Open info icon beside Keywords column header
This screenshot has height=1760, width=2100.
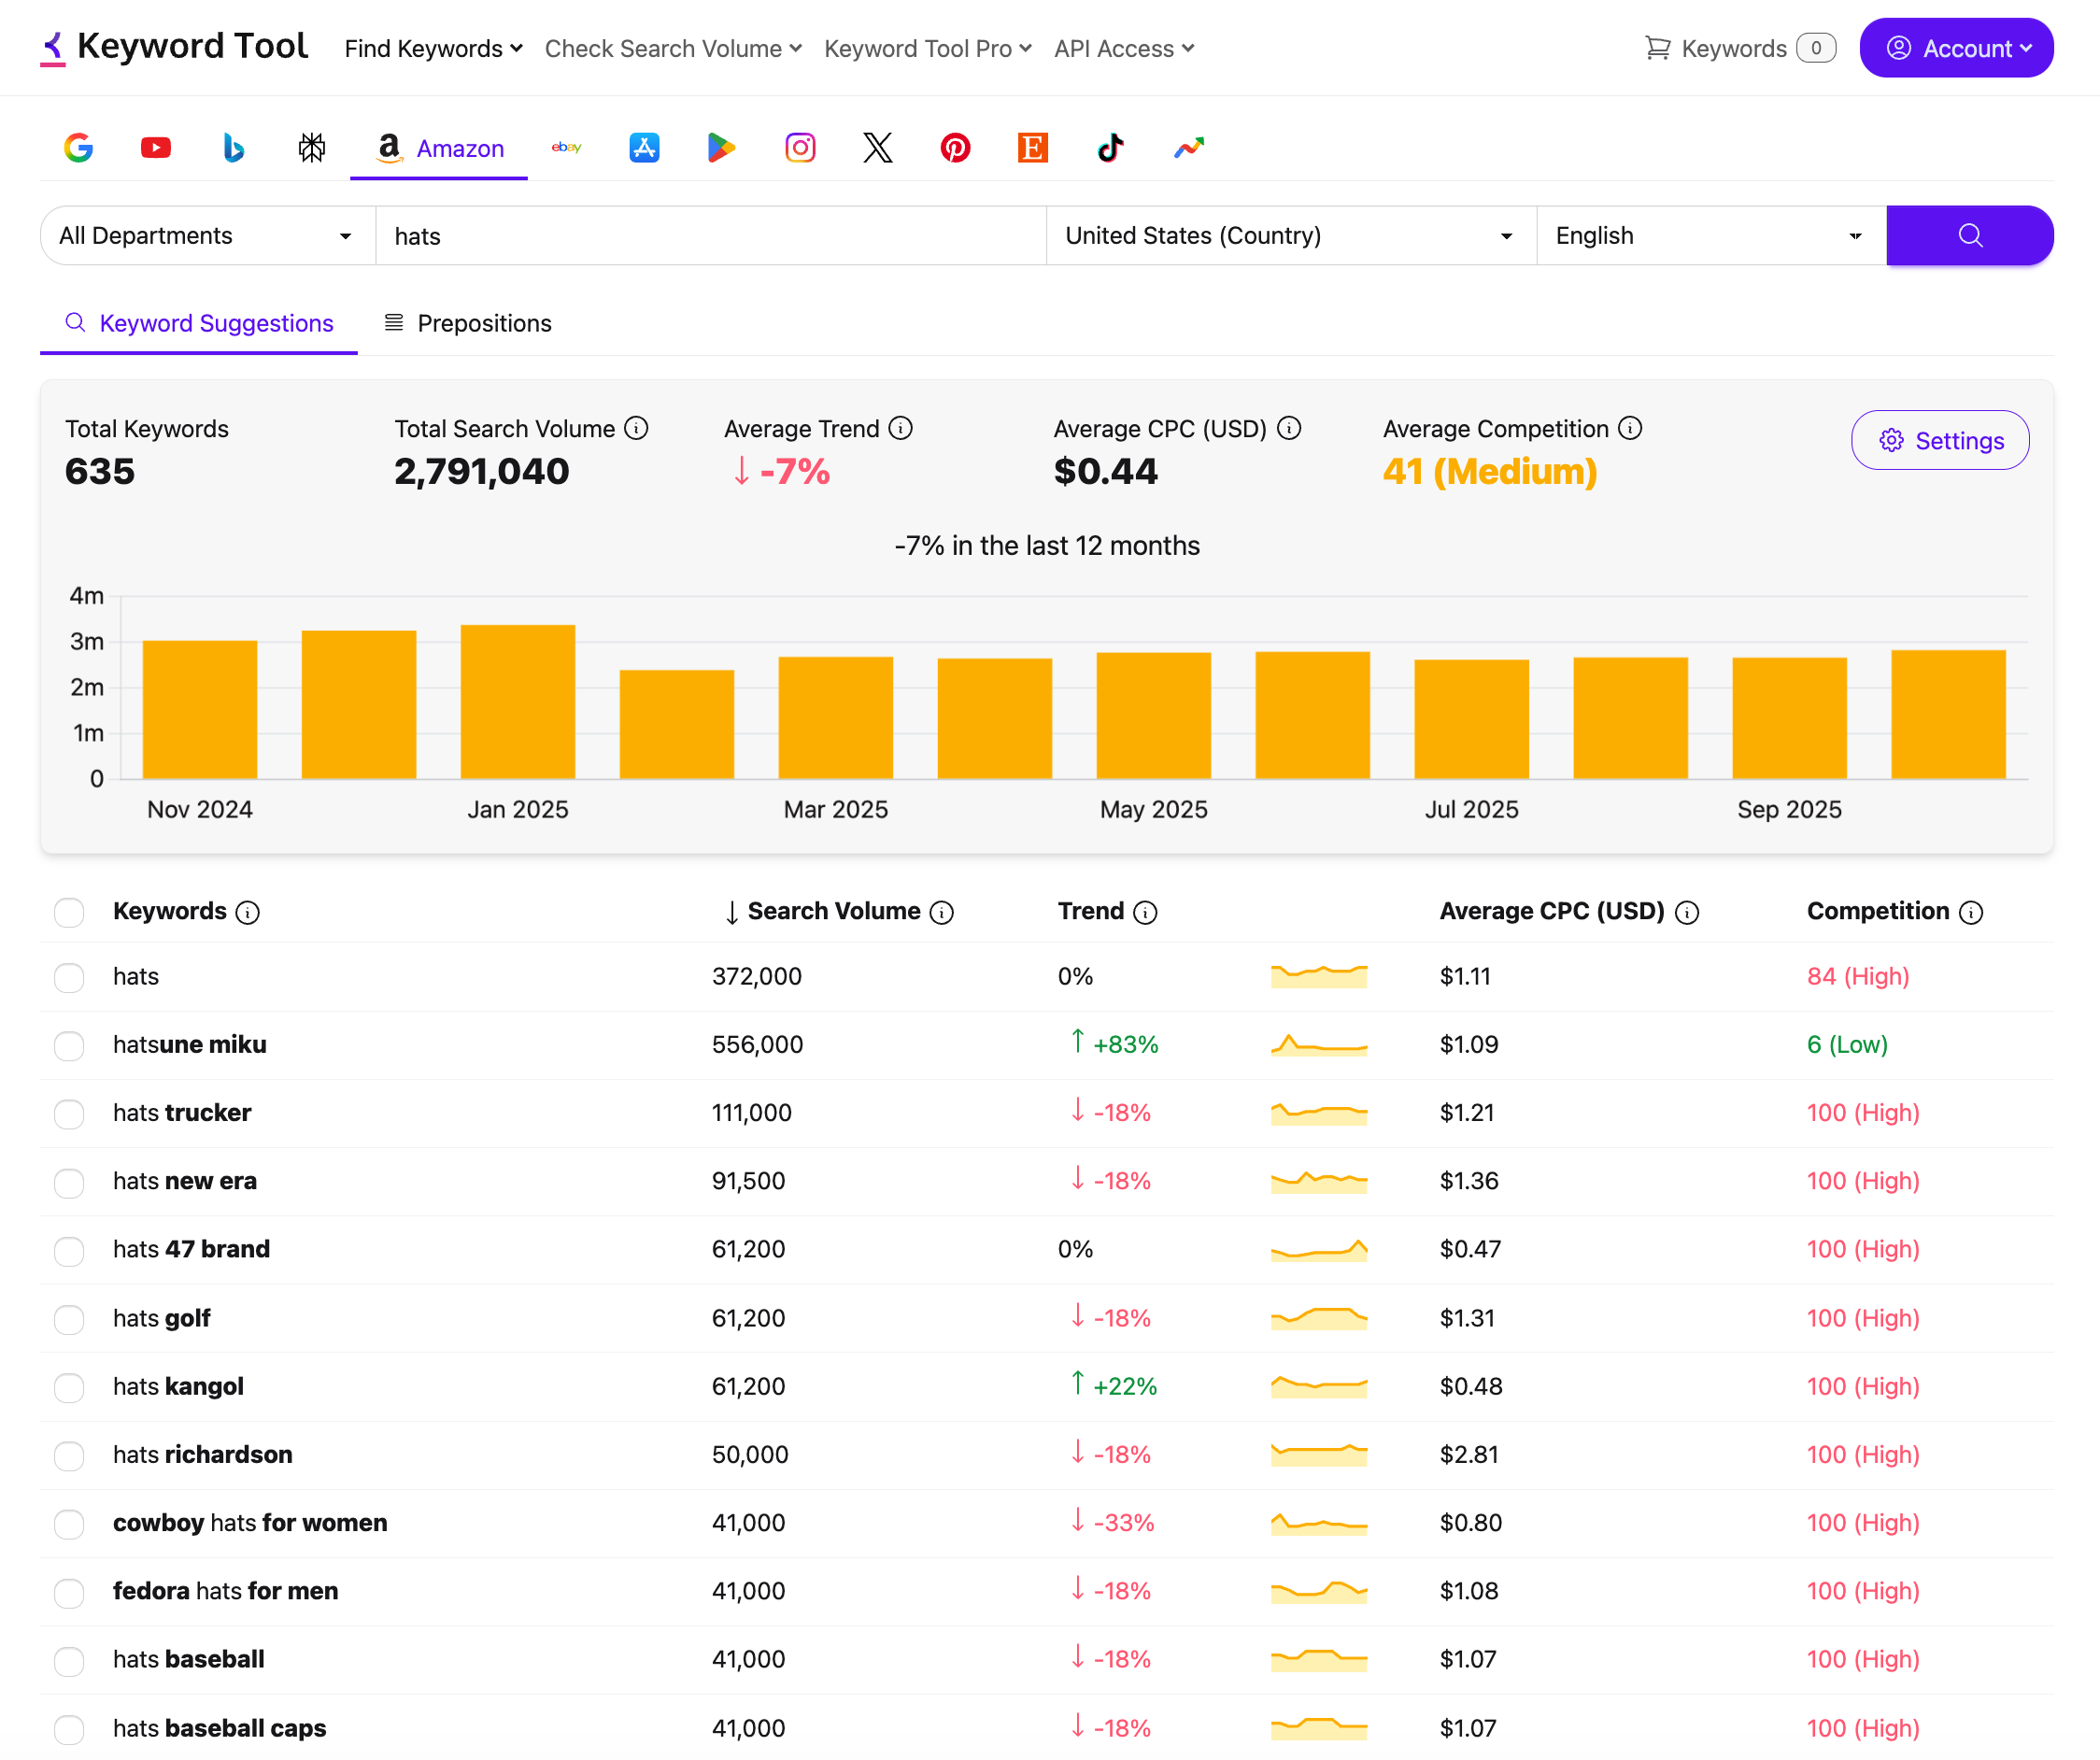tap(248, 913)
